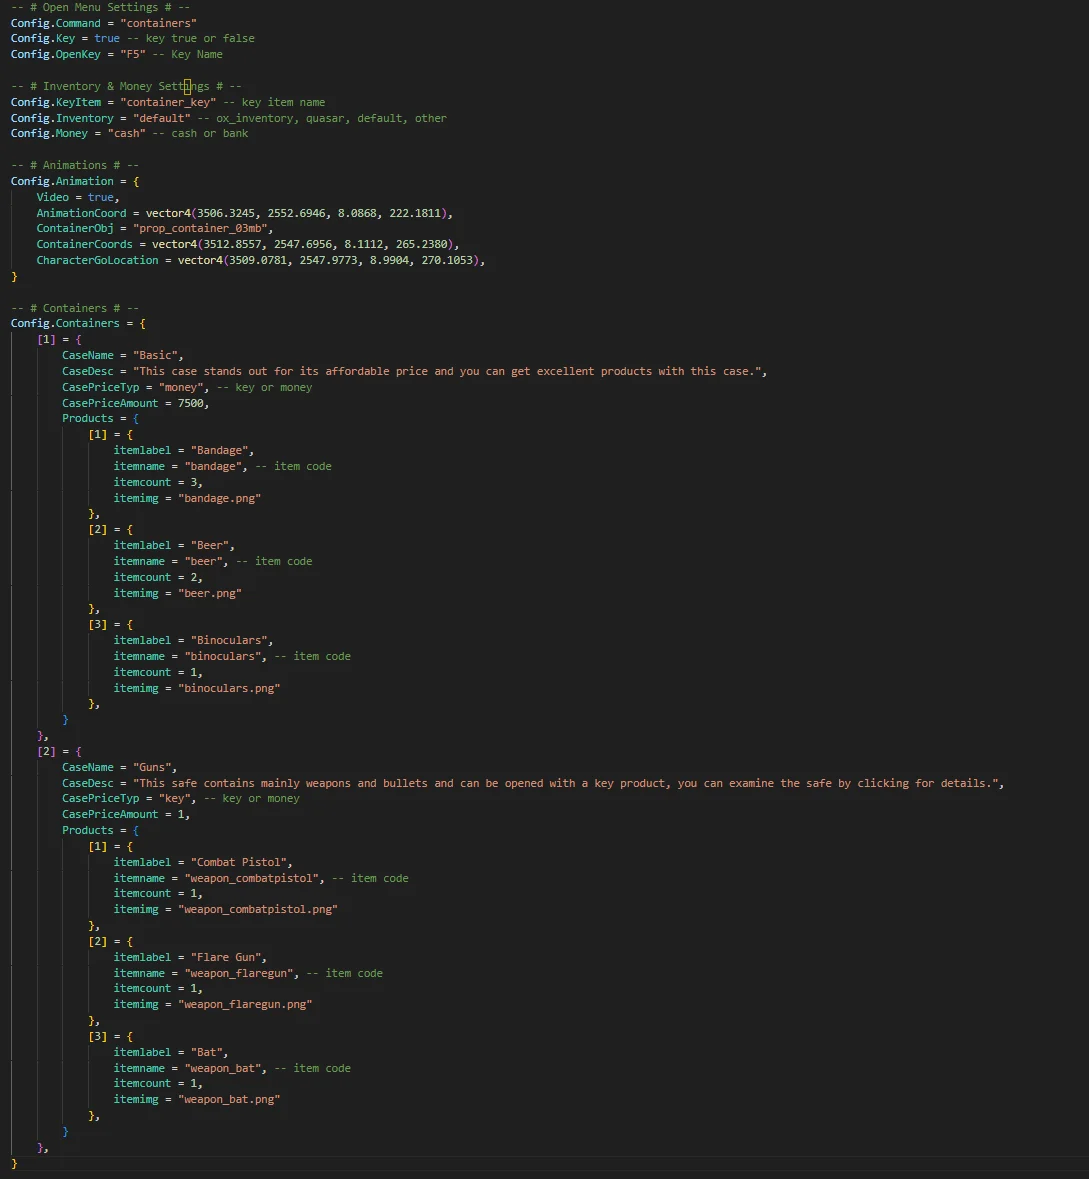Click the "weapon_combatpistol.png" image string
Image resolution: width=1089 pixels, height=1179 pixels.
[258, 909]
